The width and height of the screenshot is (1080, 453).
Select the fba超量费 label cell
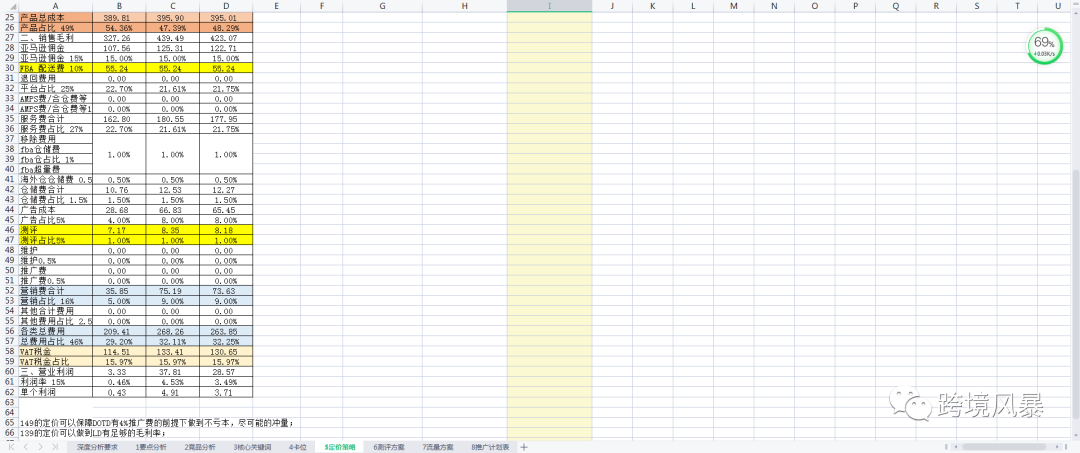(56, 169)
